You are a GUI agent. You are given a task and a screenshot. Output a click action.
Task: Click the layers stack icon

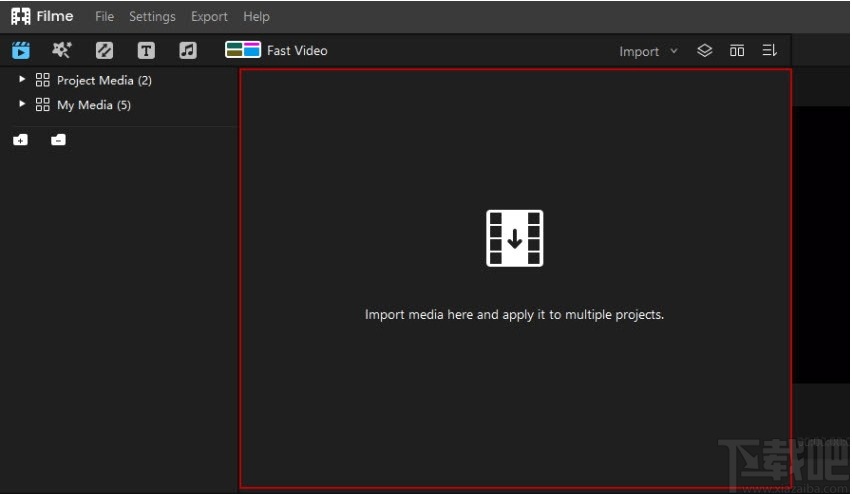(x=704, y=51)
